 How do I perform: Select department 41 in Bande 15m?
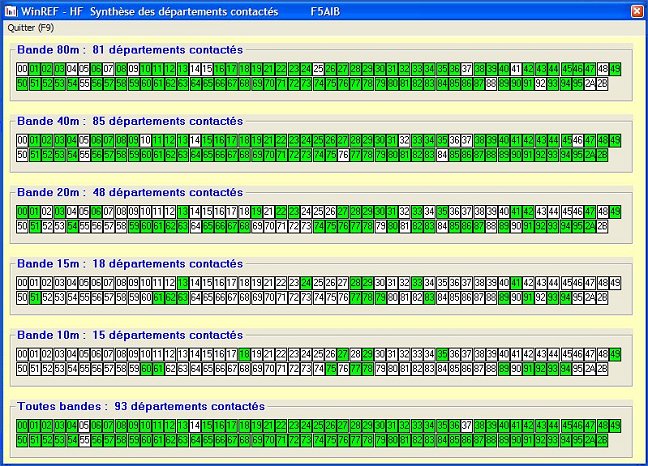point(516,283)
